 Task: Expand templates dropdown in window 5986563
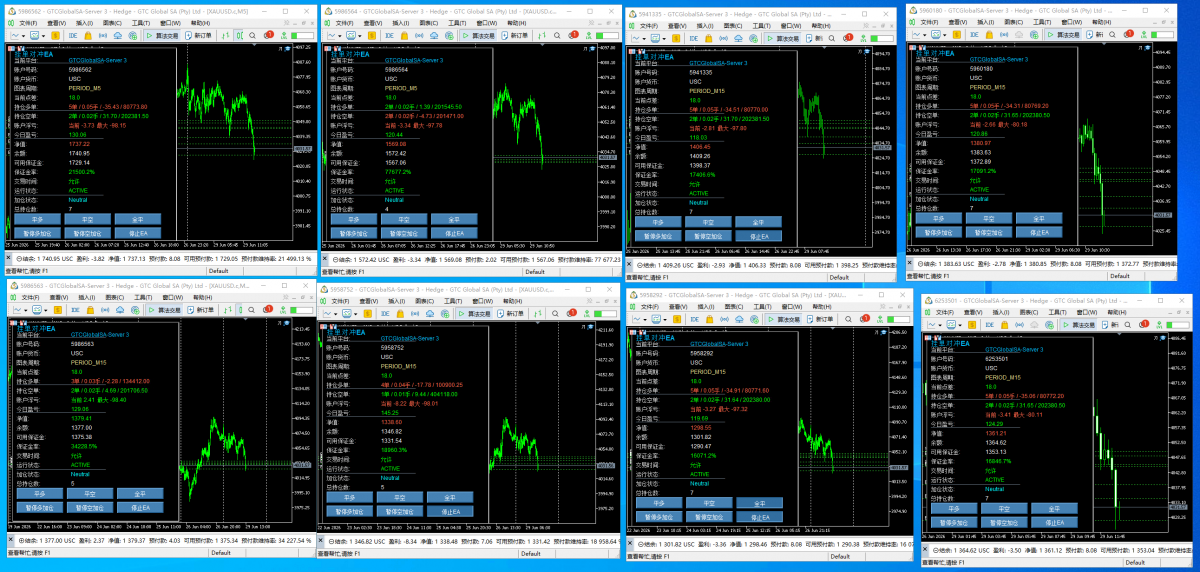coord(46,310)
